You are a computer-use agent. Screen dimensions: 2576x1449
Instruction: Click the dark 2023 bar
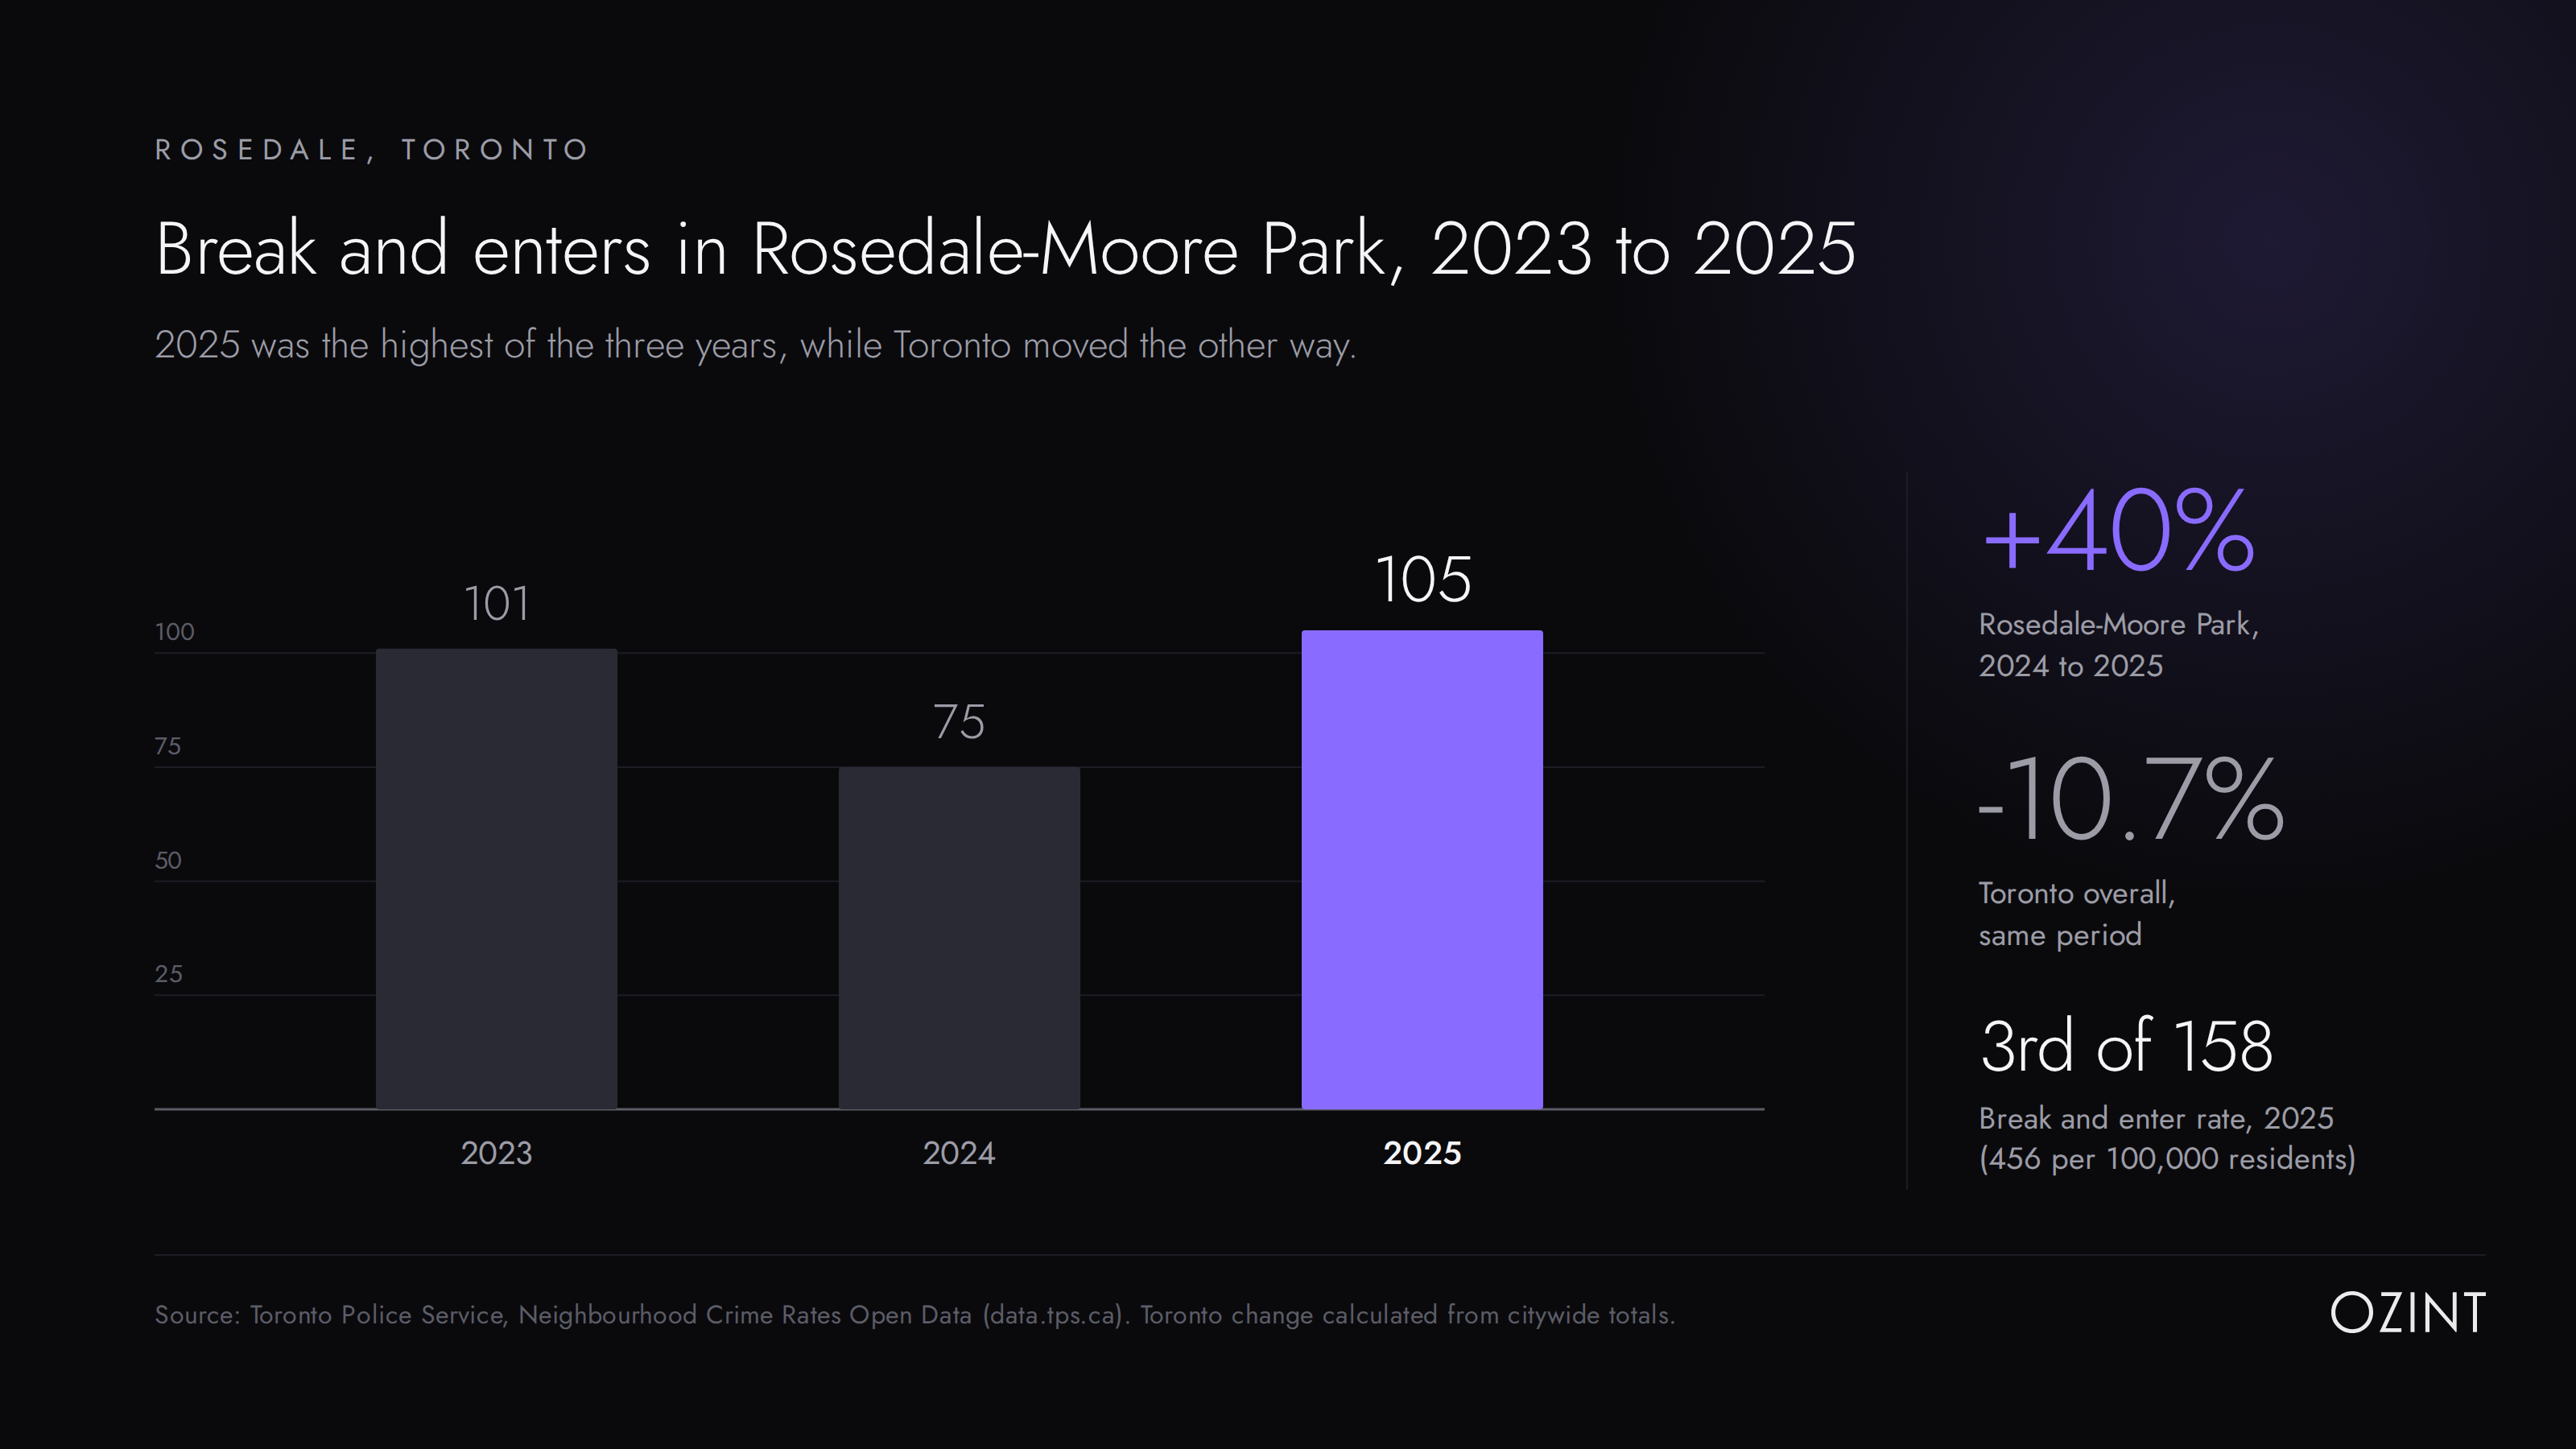pyautogui.click(x=496, y=878)
